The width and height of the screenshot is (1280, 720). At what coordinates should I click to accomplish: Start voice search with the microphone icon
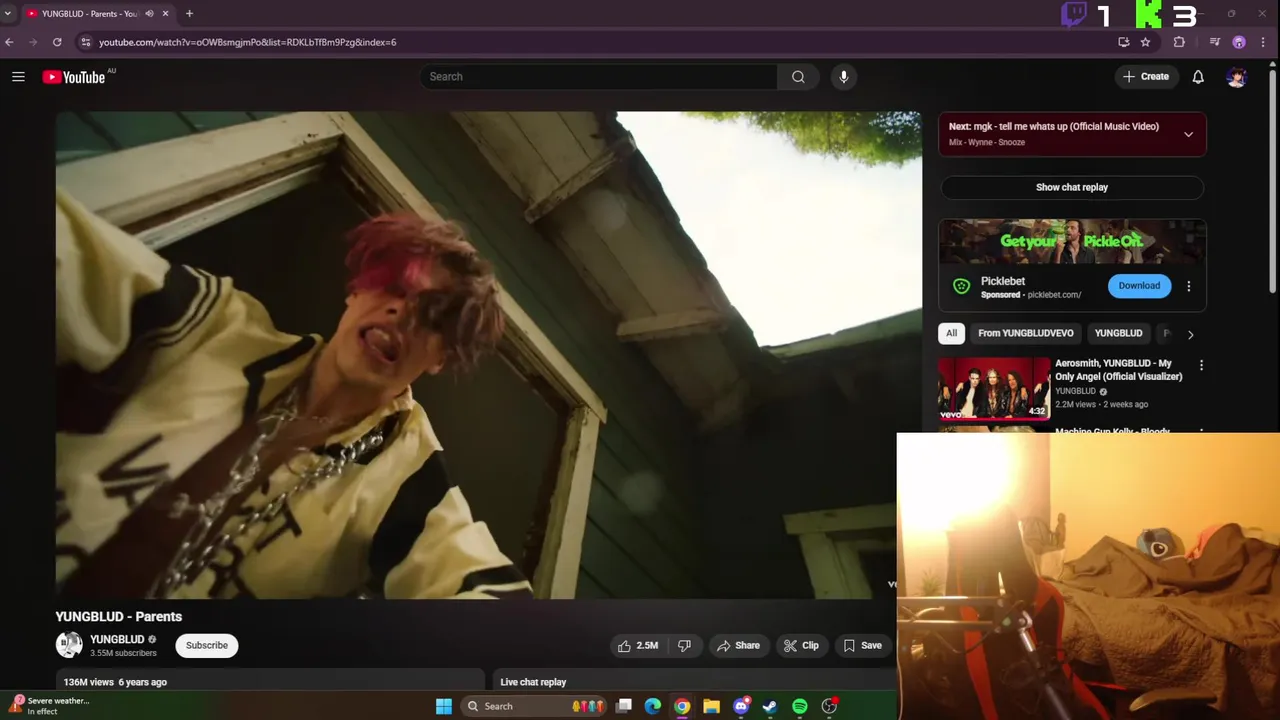point(843,77)
